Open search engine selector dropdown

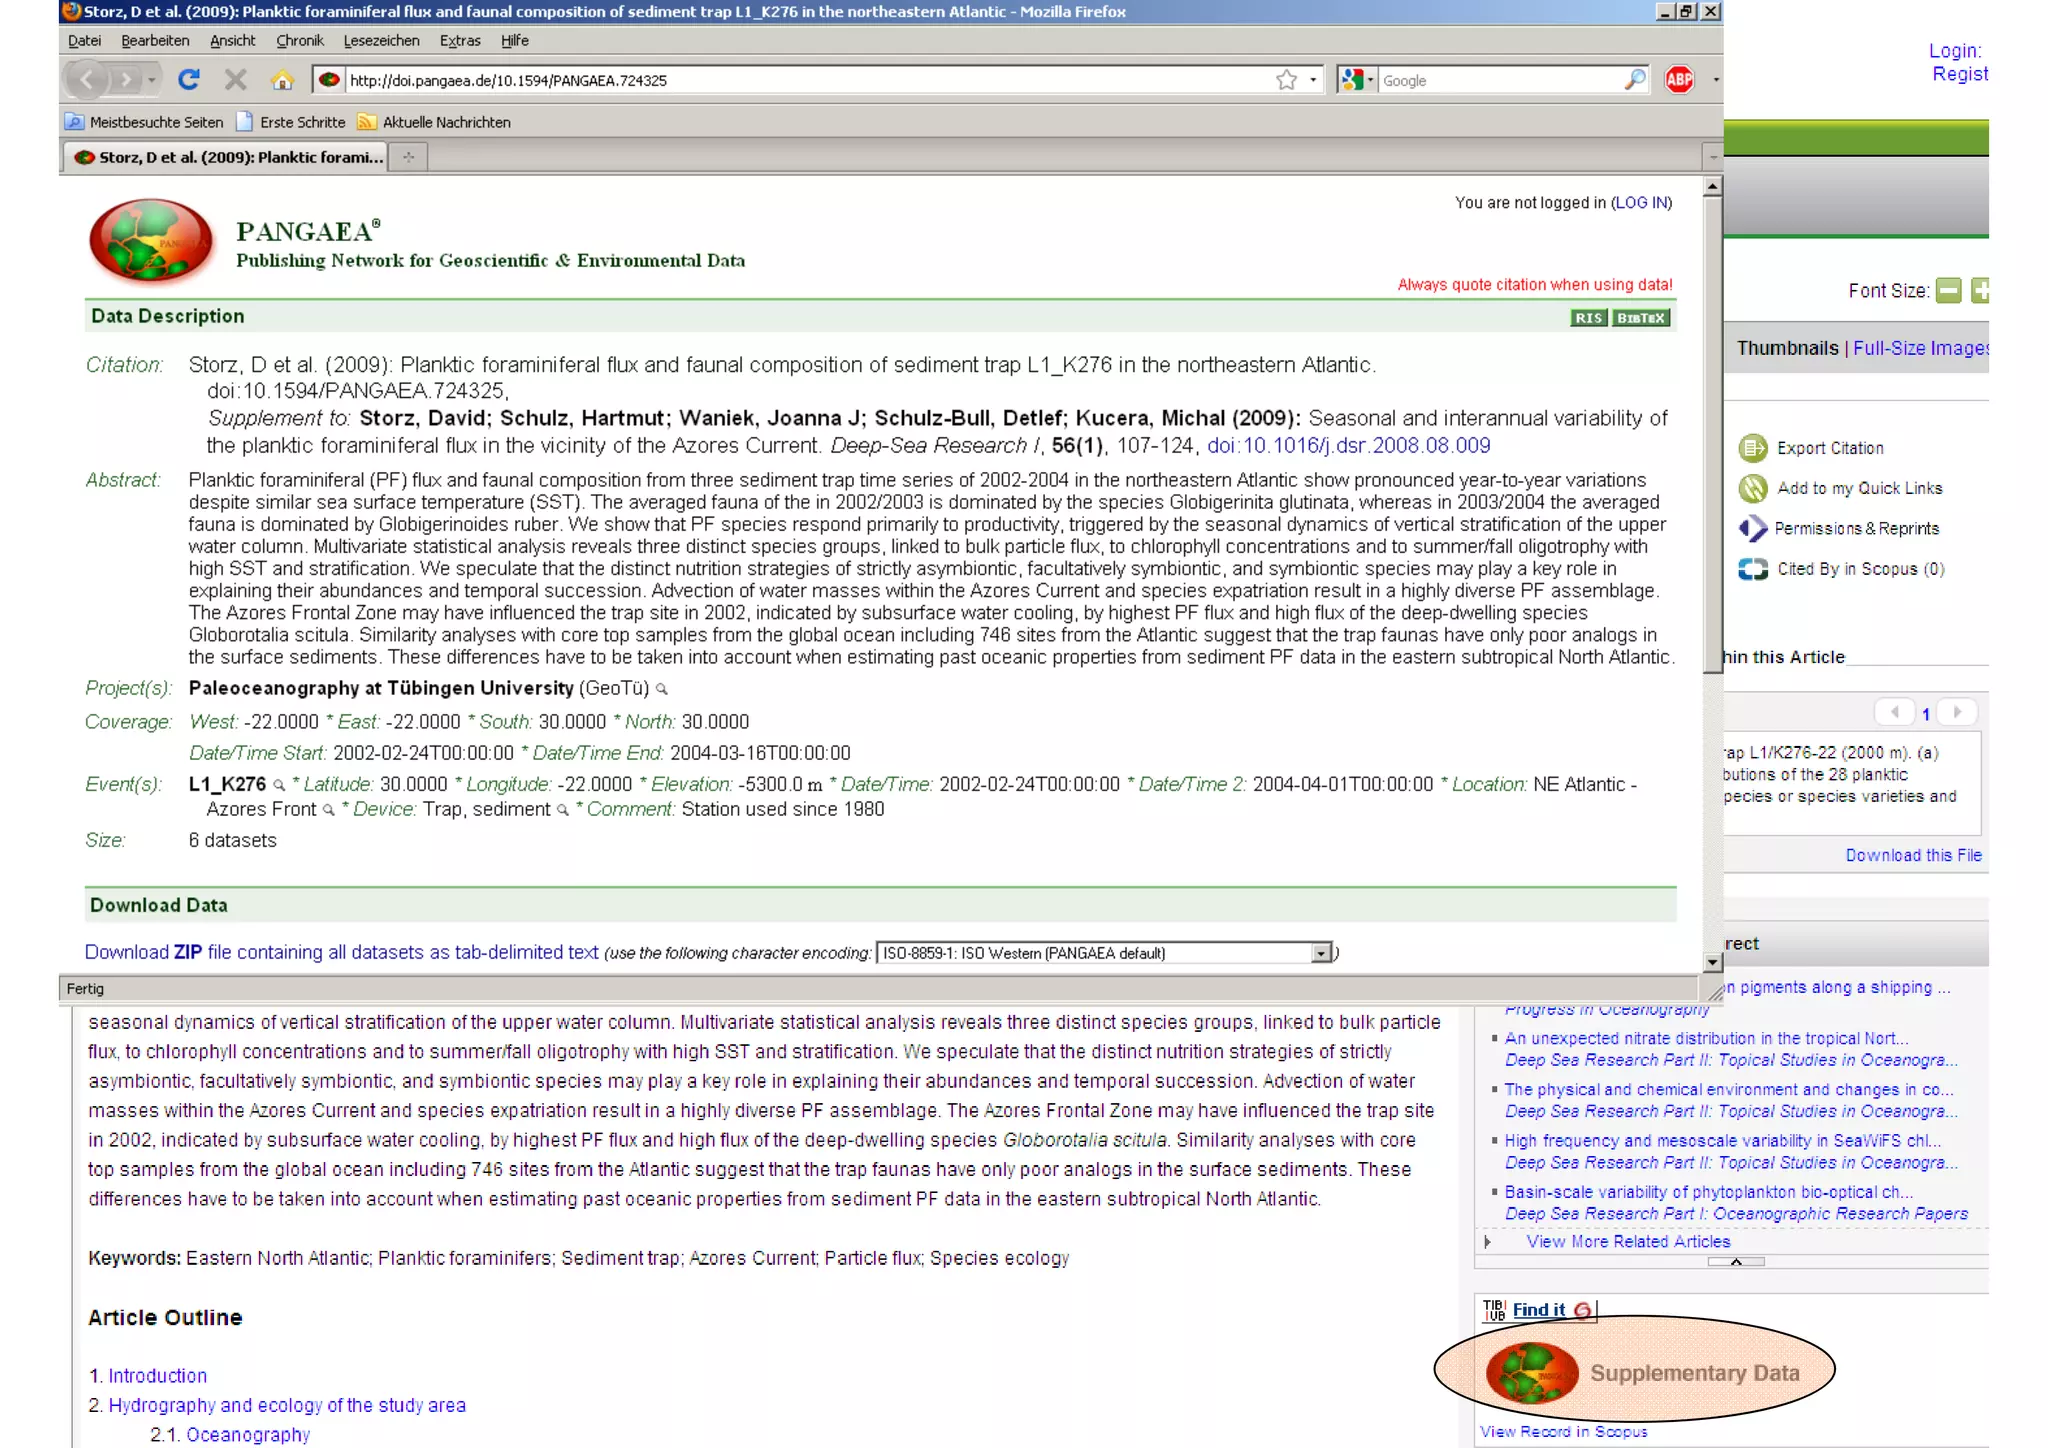click(1357, 80)
